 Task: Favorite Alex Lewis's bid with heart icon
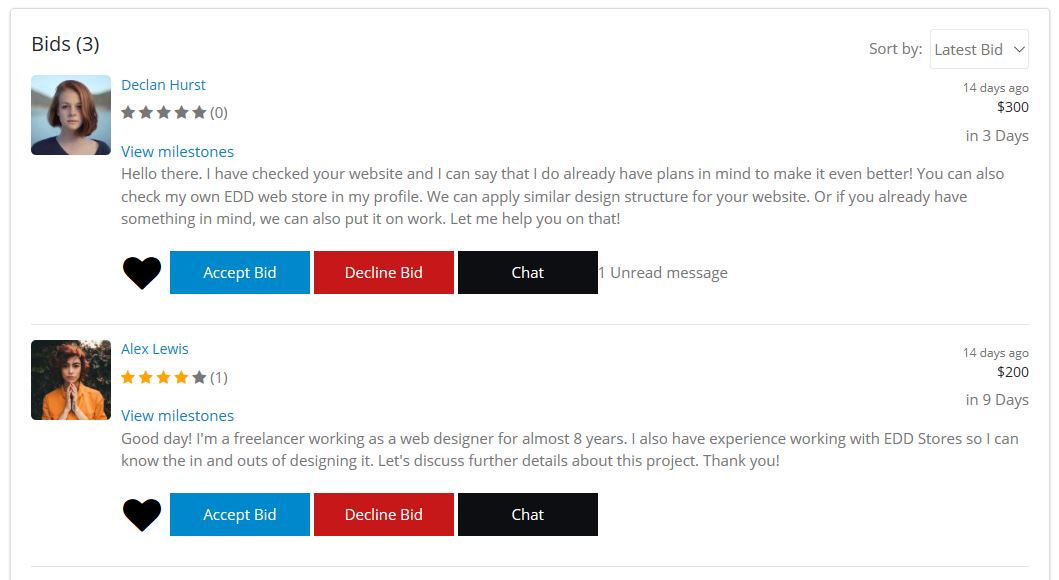(x=142, y=515)
